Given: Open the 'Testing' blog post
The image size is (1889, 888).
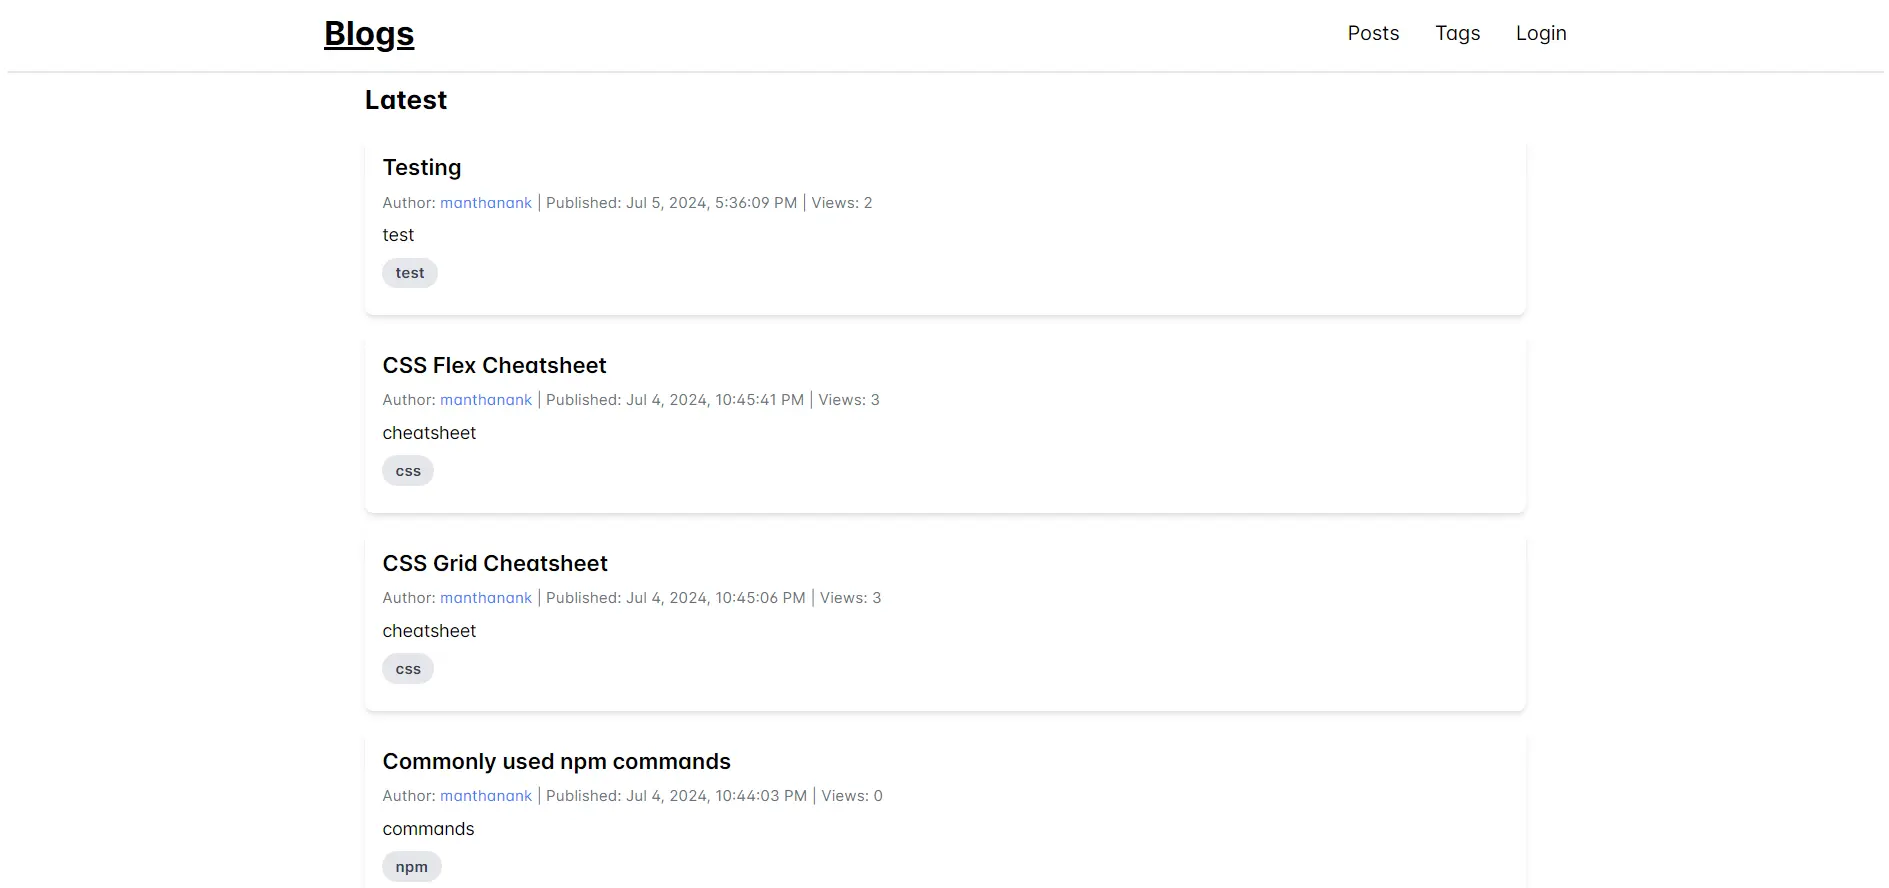Looking at the screenshot, I should pyautogui.click(x=421, y=167).
